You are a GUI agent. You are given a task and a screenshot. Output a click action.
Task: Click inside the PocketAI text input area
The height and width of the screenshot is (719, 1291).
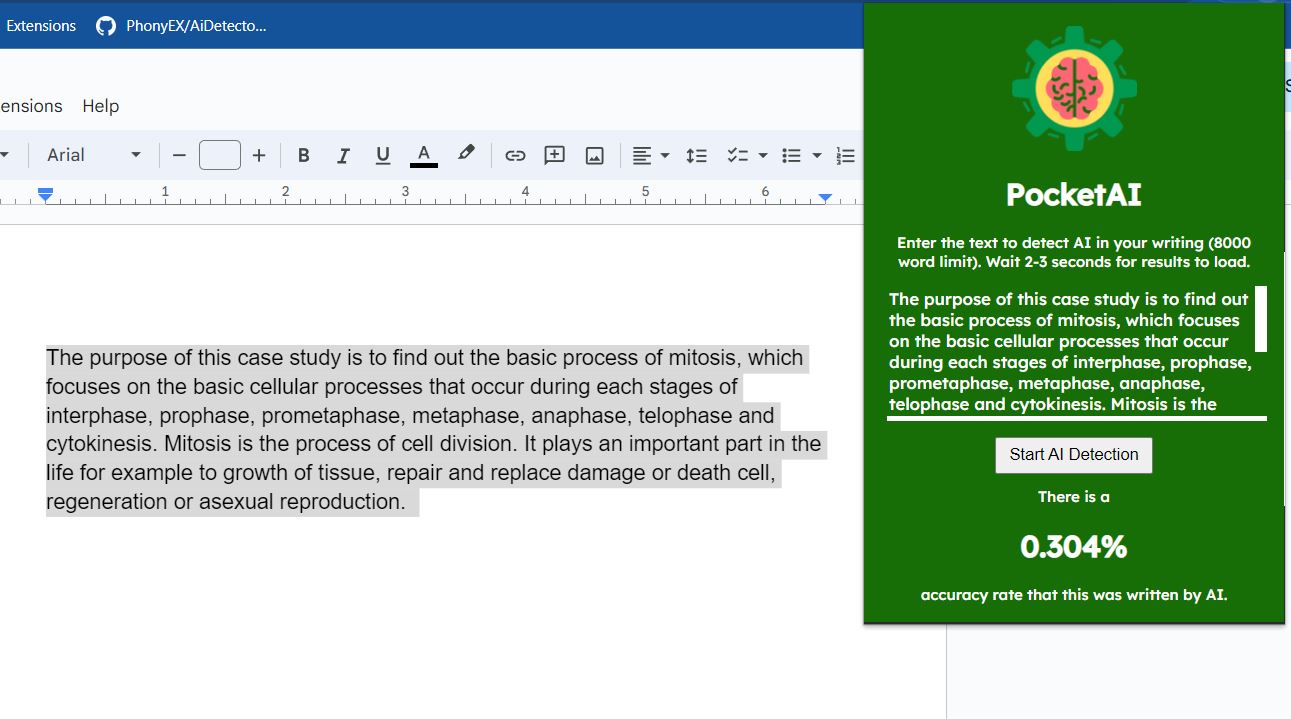1070,351
